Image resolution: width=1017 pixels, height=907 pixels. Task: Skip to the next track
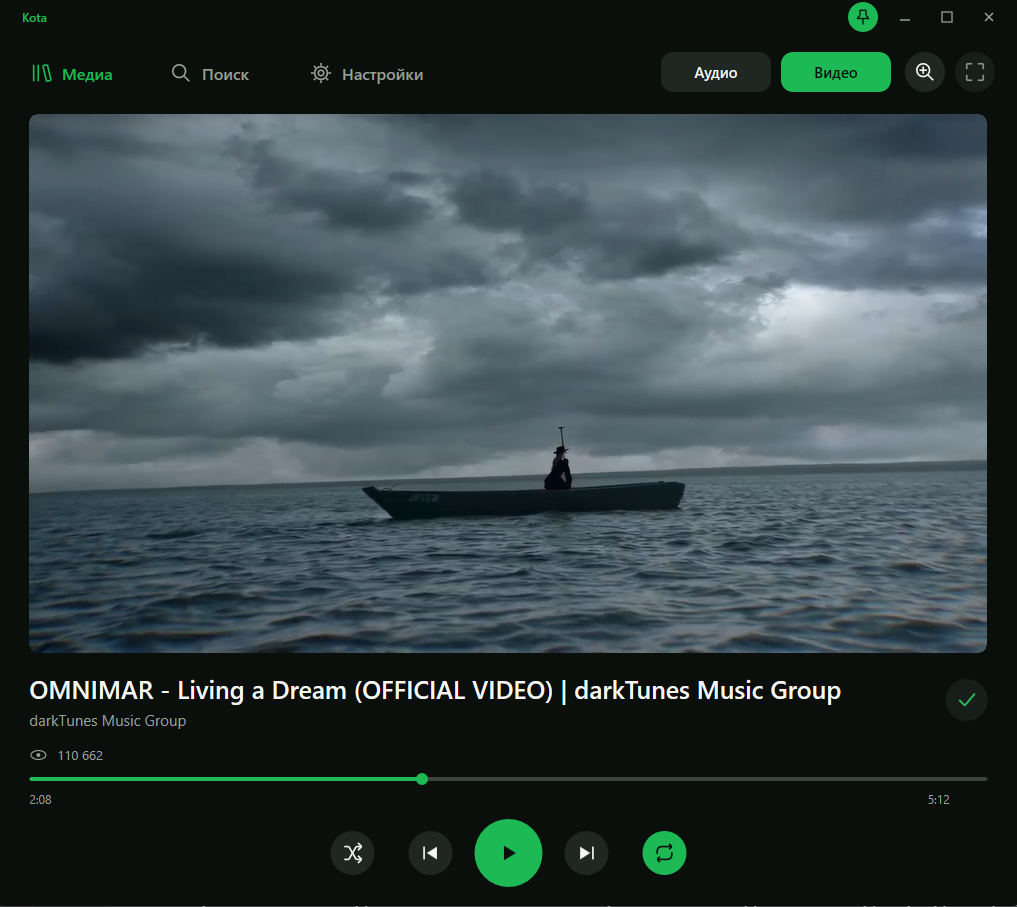tap(586, 853)
